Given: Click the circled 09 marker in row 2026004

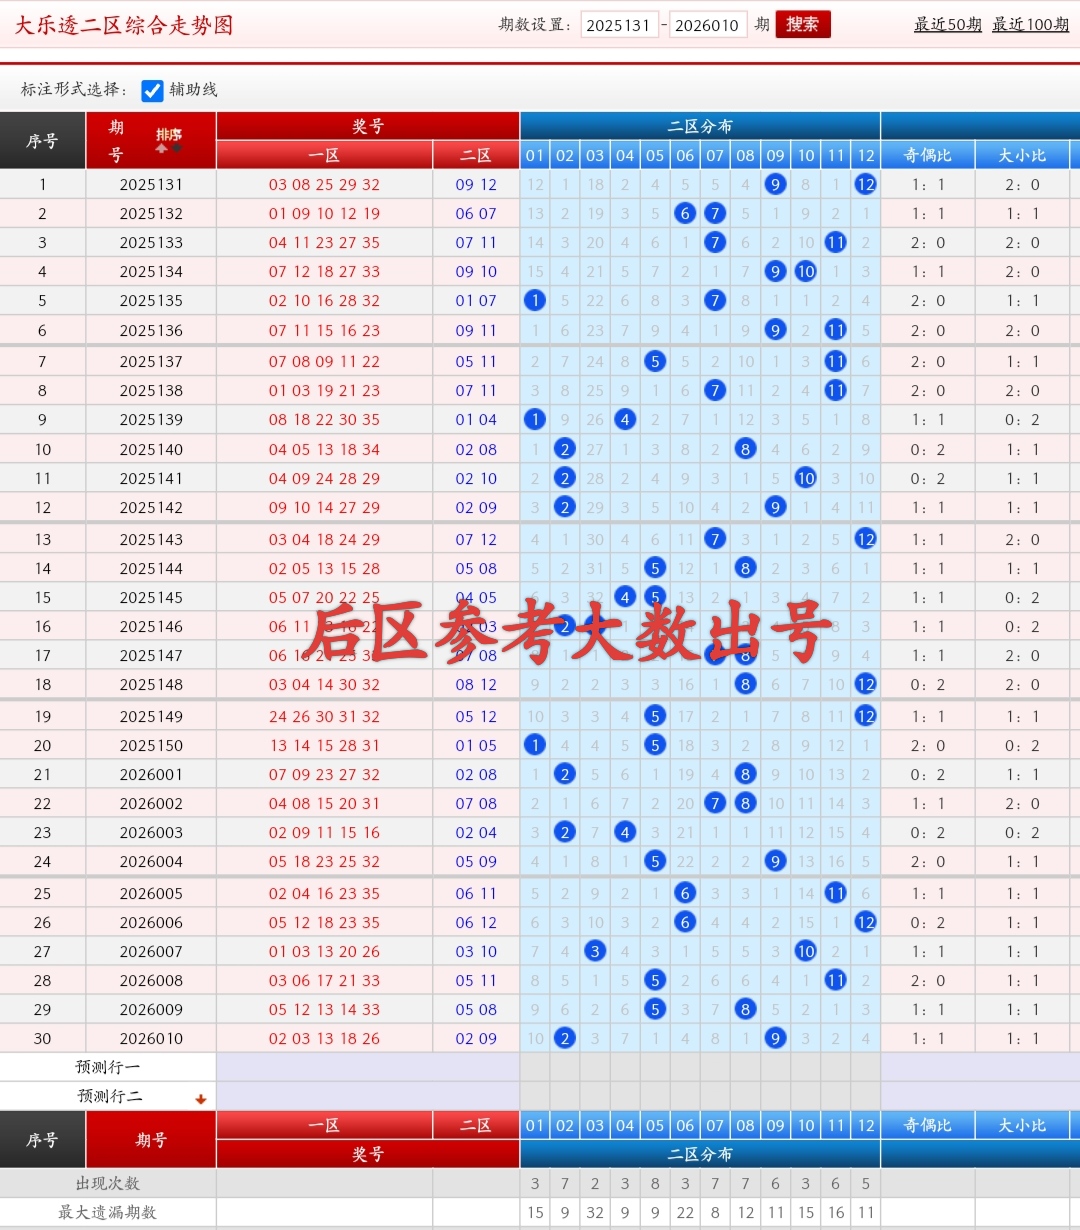Looking at the screenshot, I should 775,861.
